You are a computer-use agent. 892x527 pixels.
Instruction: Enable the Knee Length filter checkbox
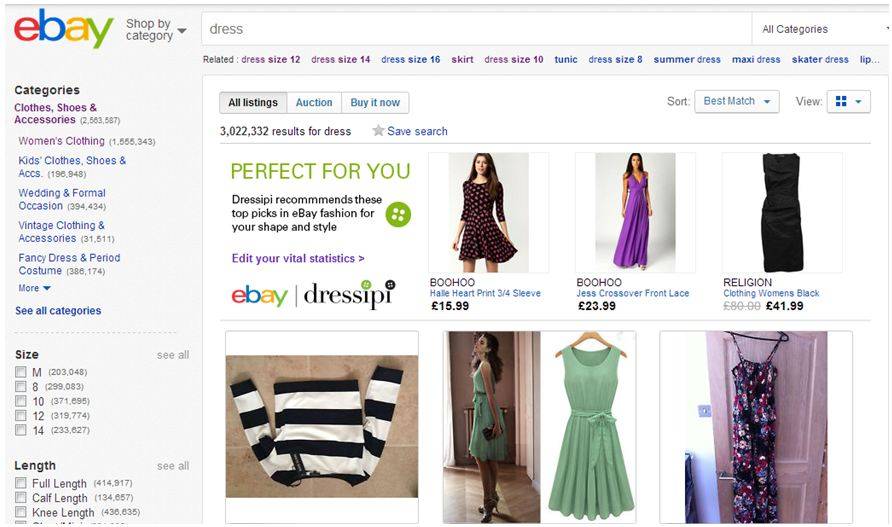point(21,512)
